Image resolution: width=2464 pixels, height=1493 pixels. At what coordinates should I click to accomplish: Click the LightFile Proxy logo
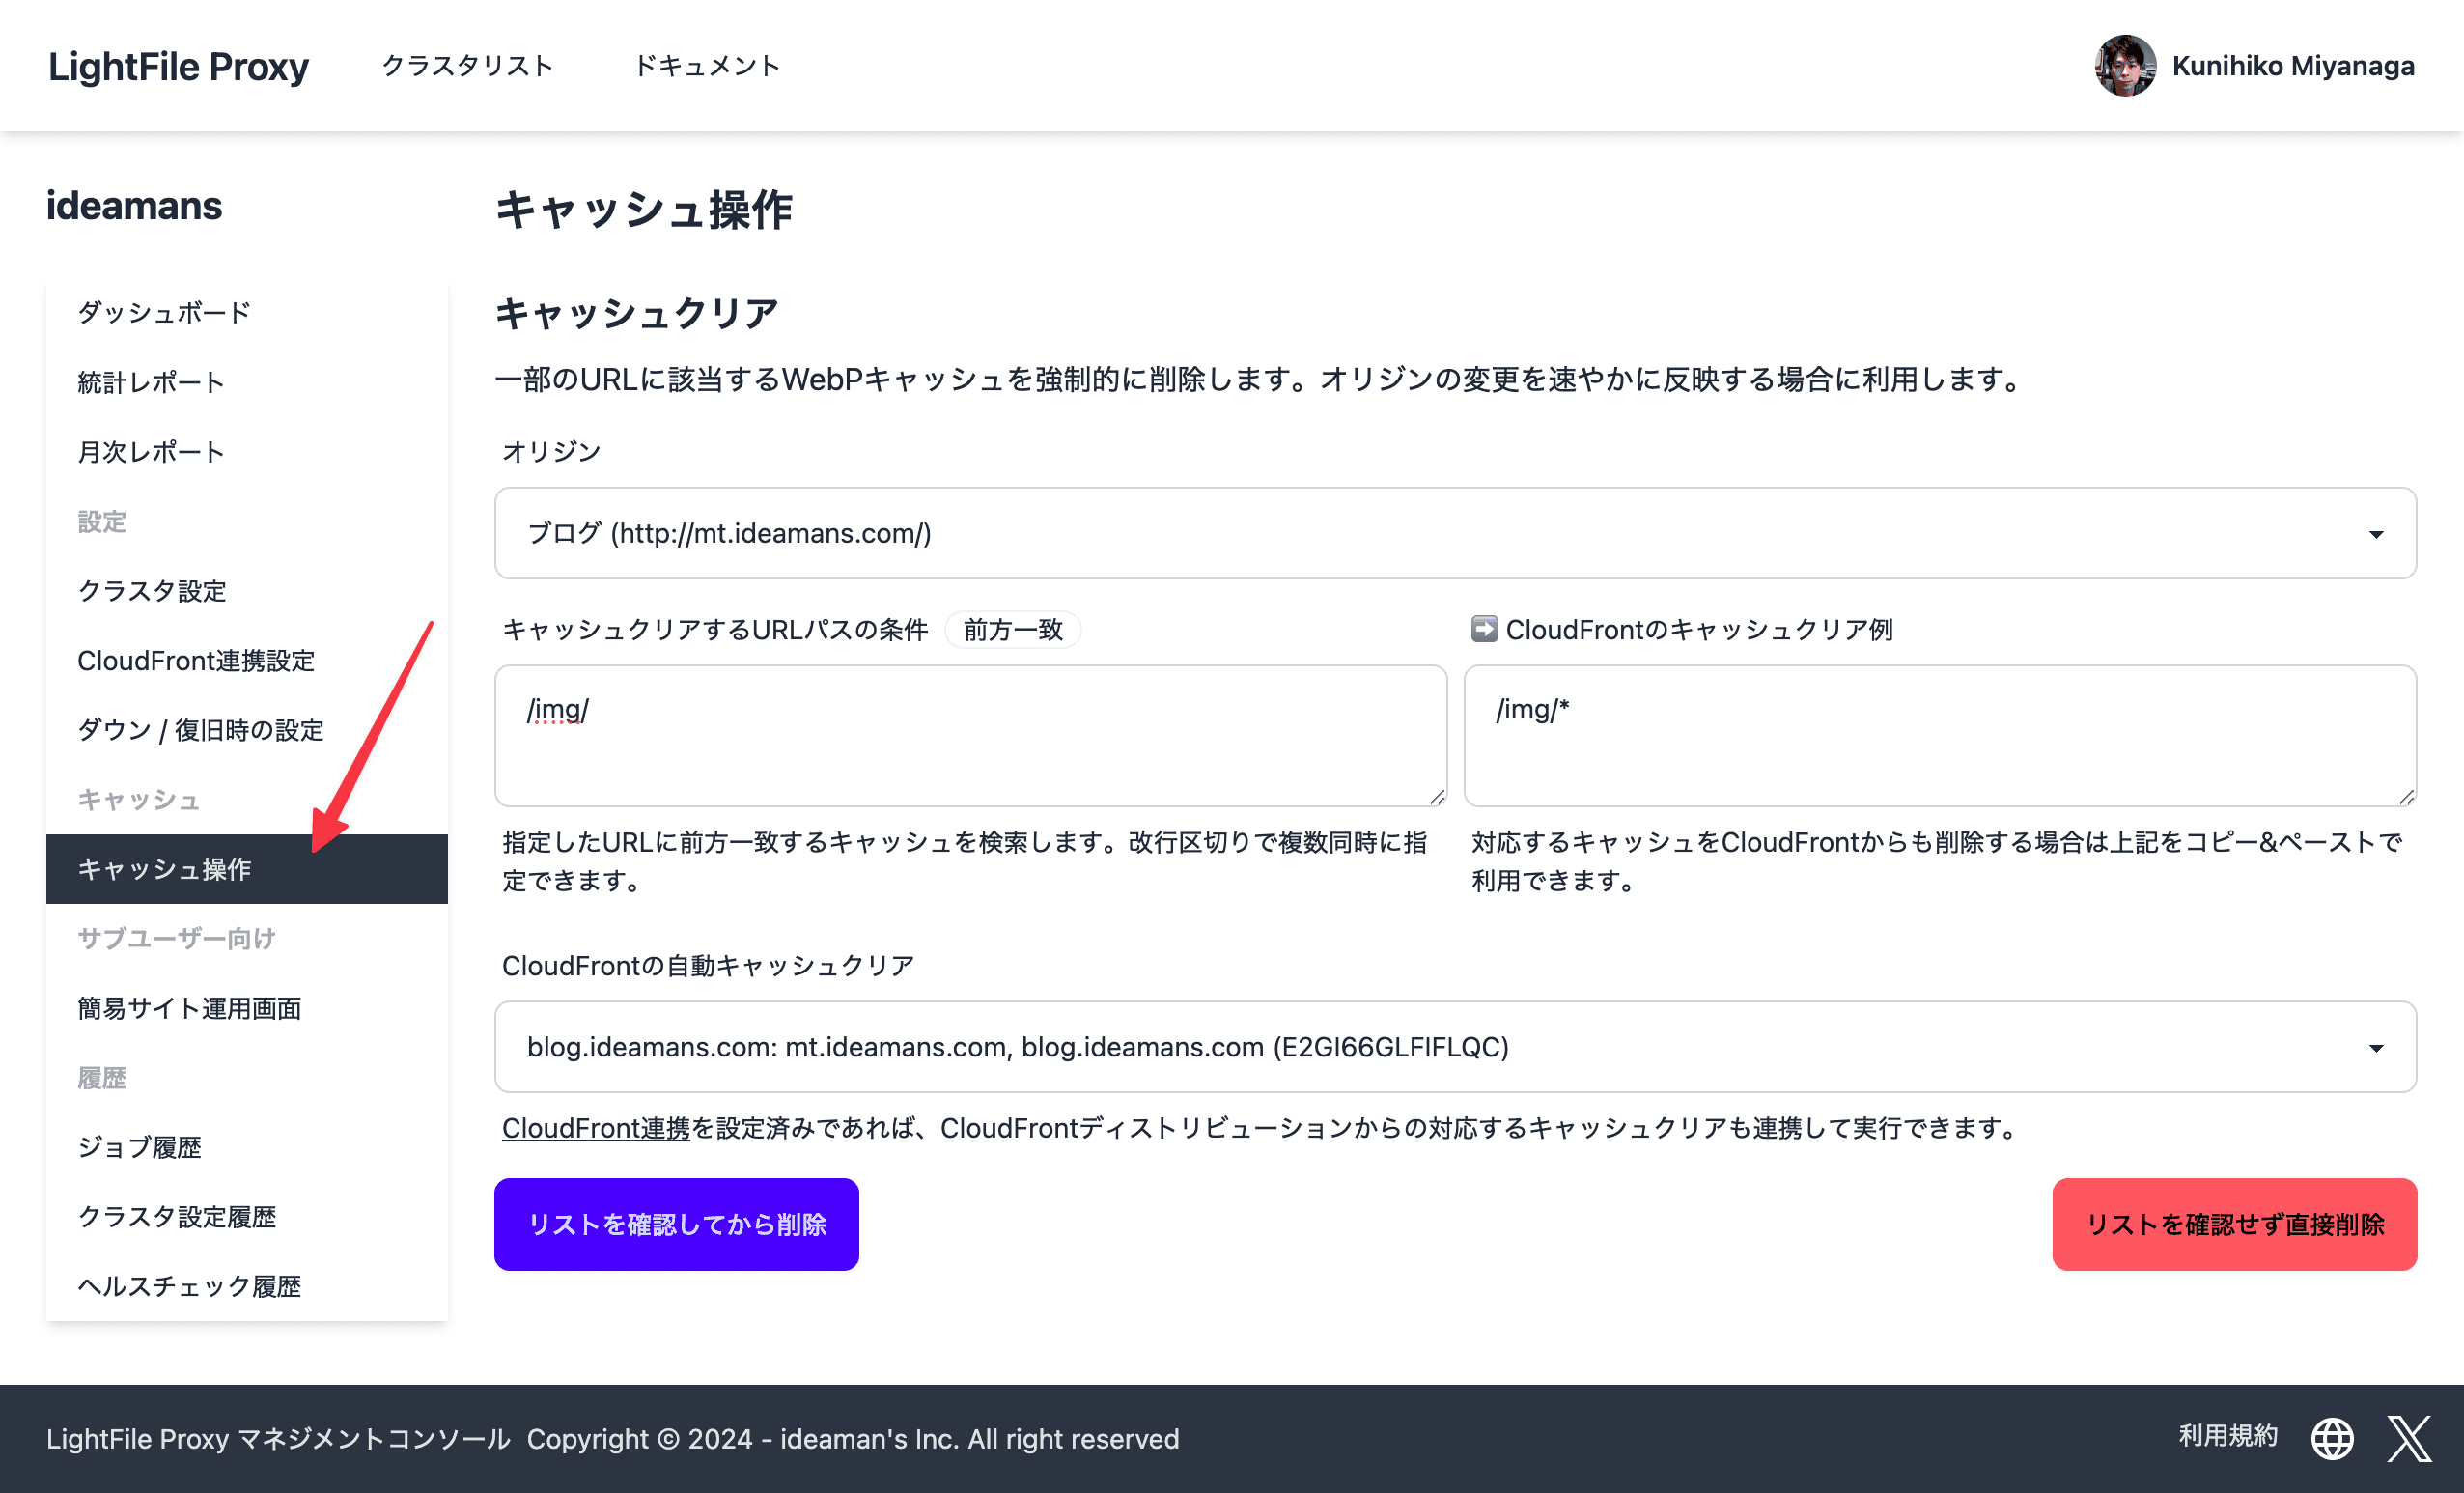[x=178, y=66]
